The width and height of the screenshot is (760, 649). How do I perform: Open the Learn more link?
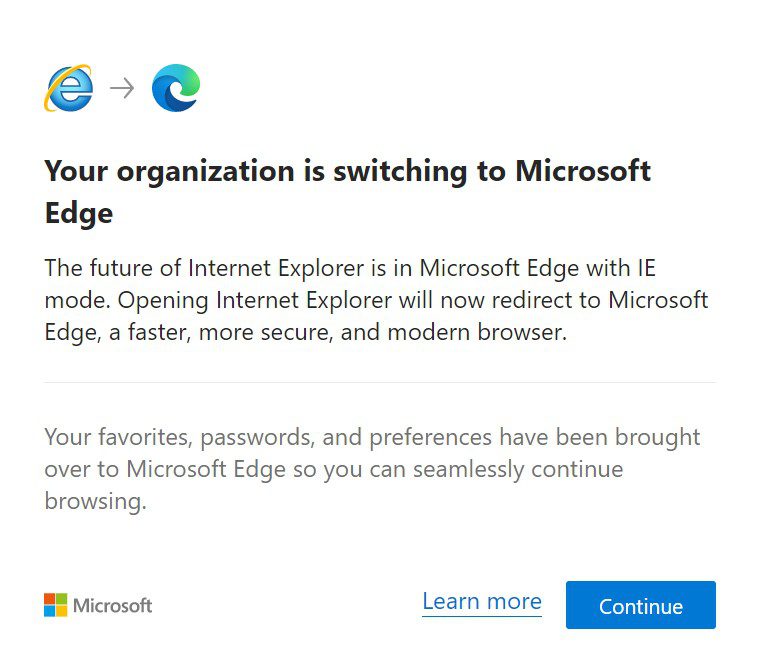(x=481, y=602)
